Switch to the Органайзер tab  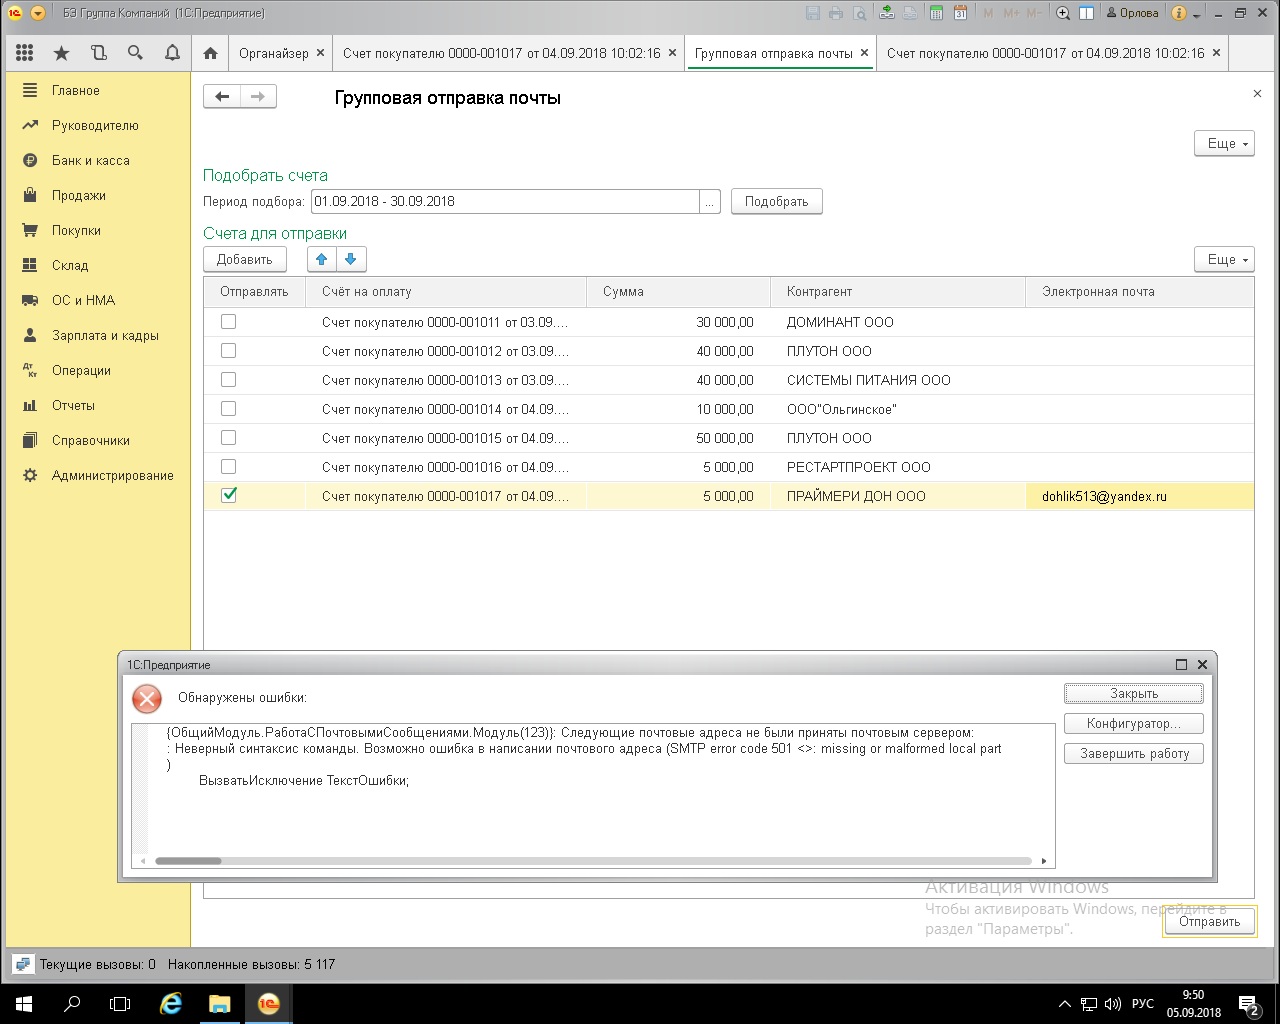click(273, 53)
